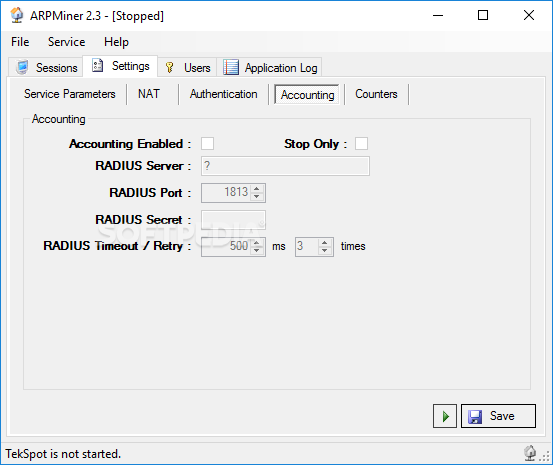The image size is (553, 465).
Task: Click the RADIUS Server input field
Action: (x=285, y=166)
